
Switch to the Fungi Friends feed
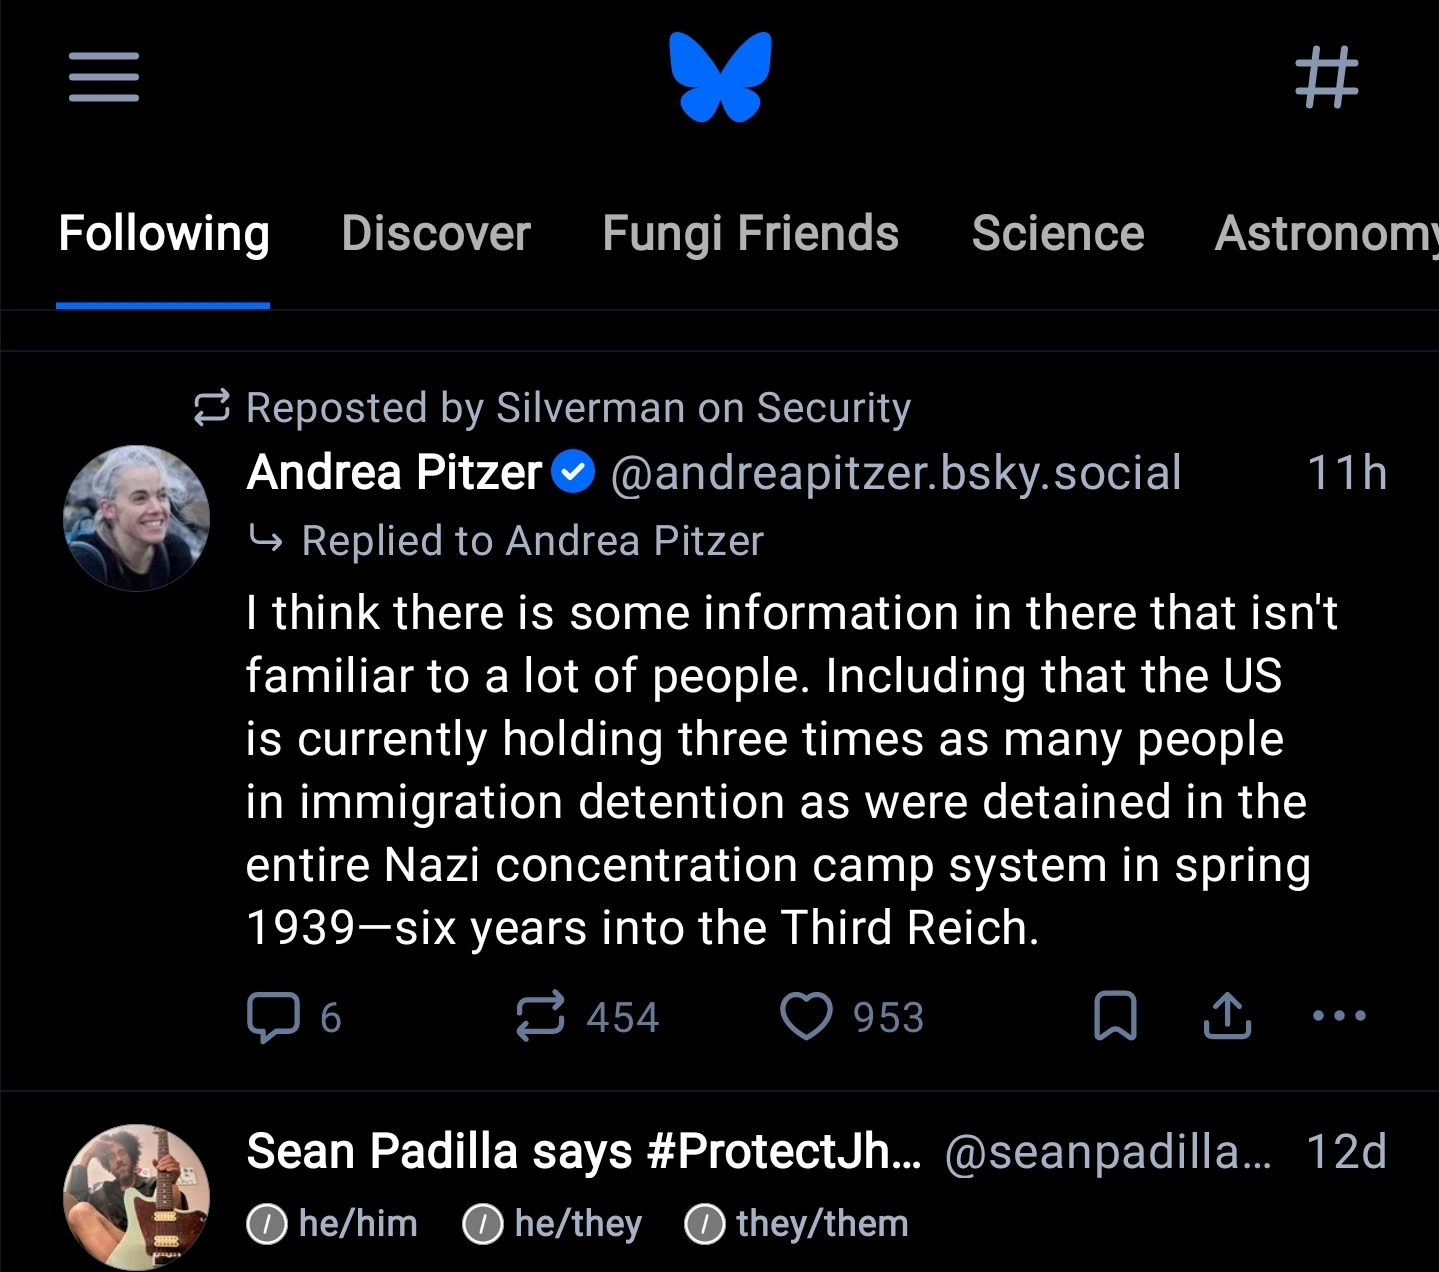[x=750, y=234]
